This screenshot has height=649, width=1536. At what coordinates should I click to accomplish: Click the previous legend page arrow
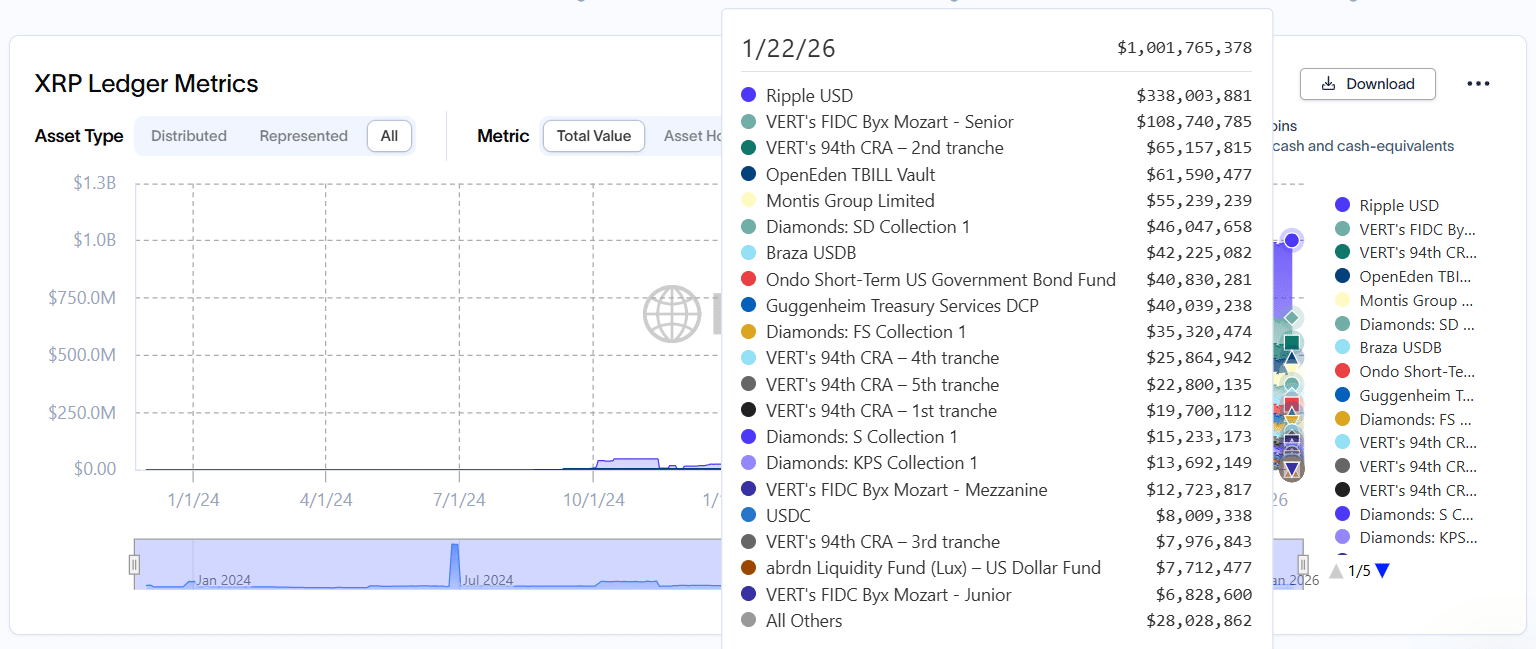[1336, 571]
